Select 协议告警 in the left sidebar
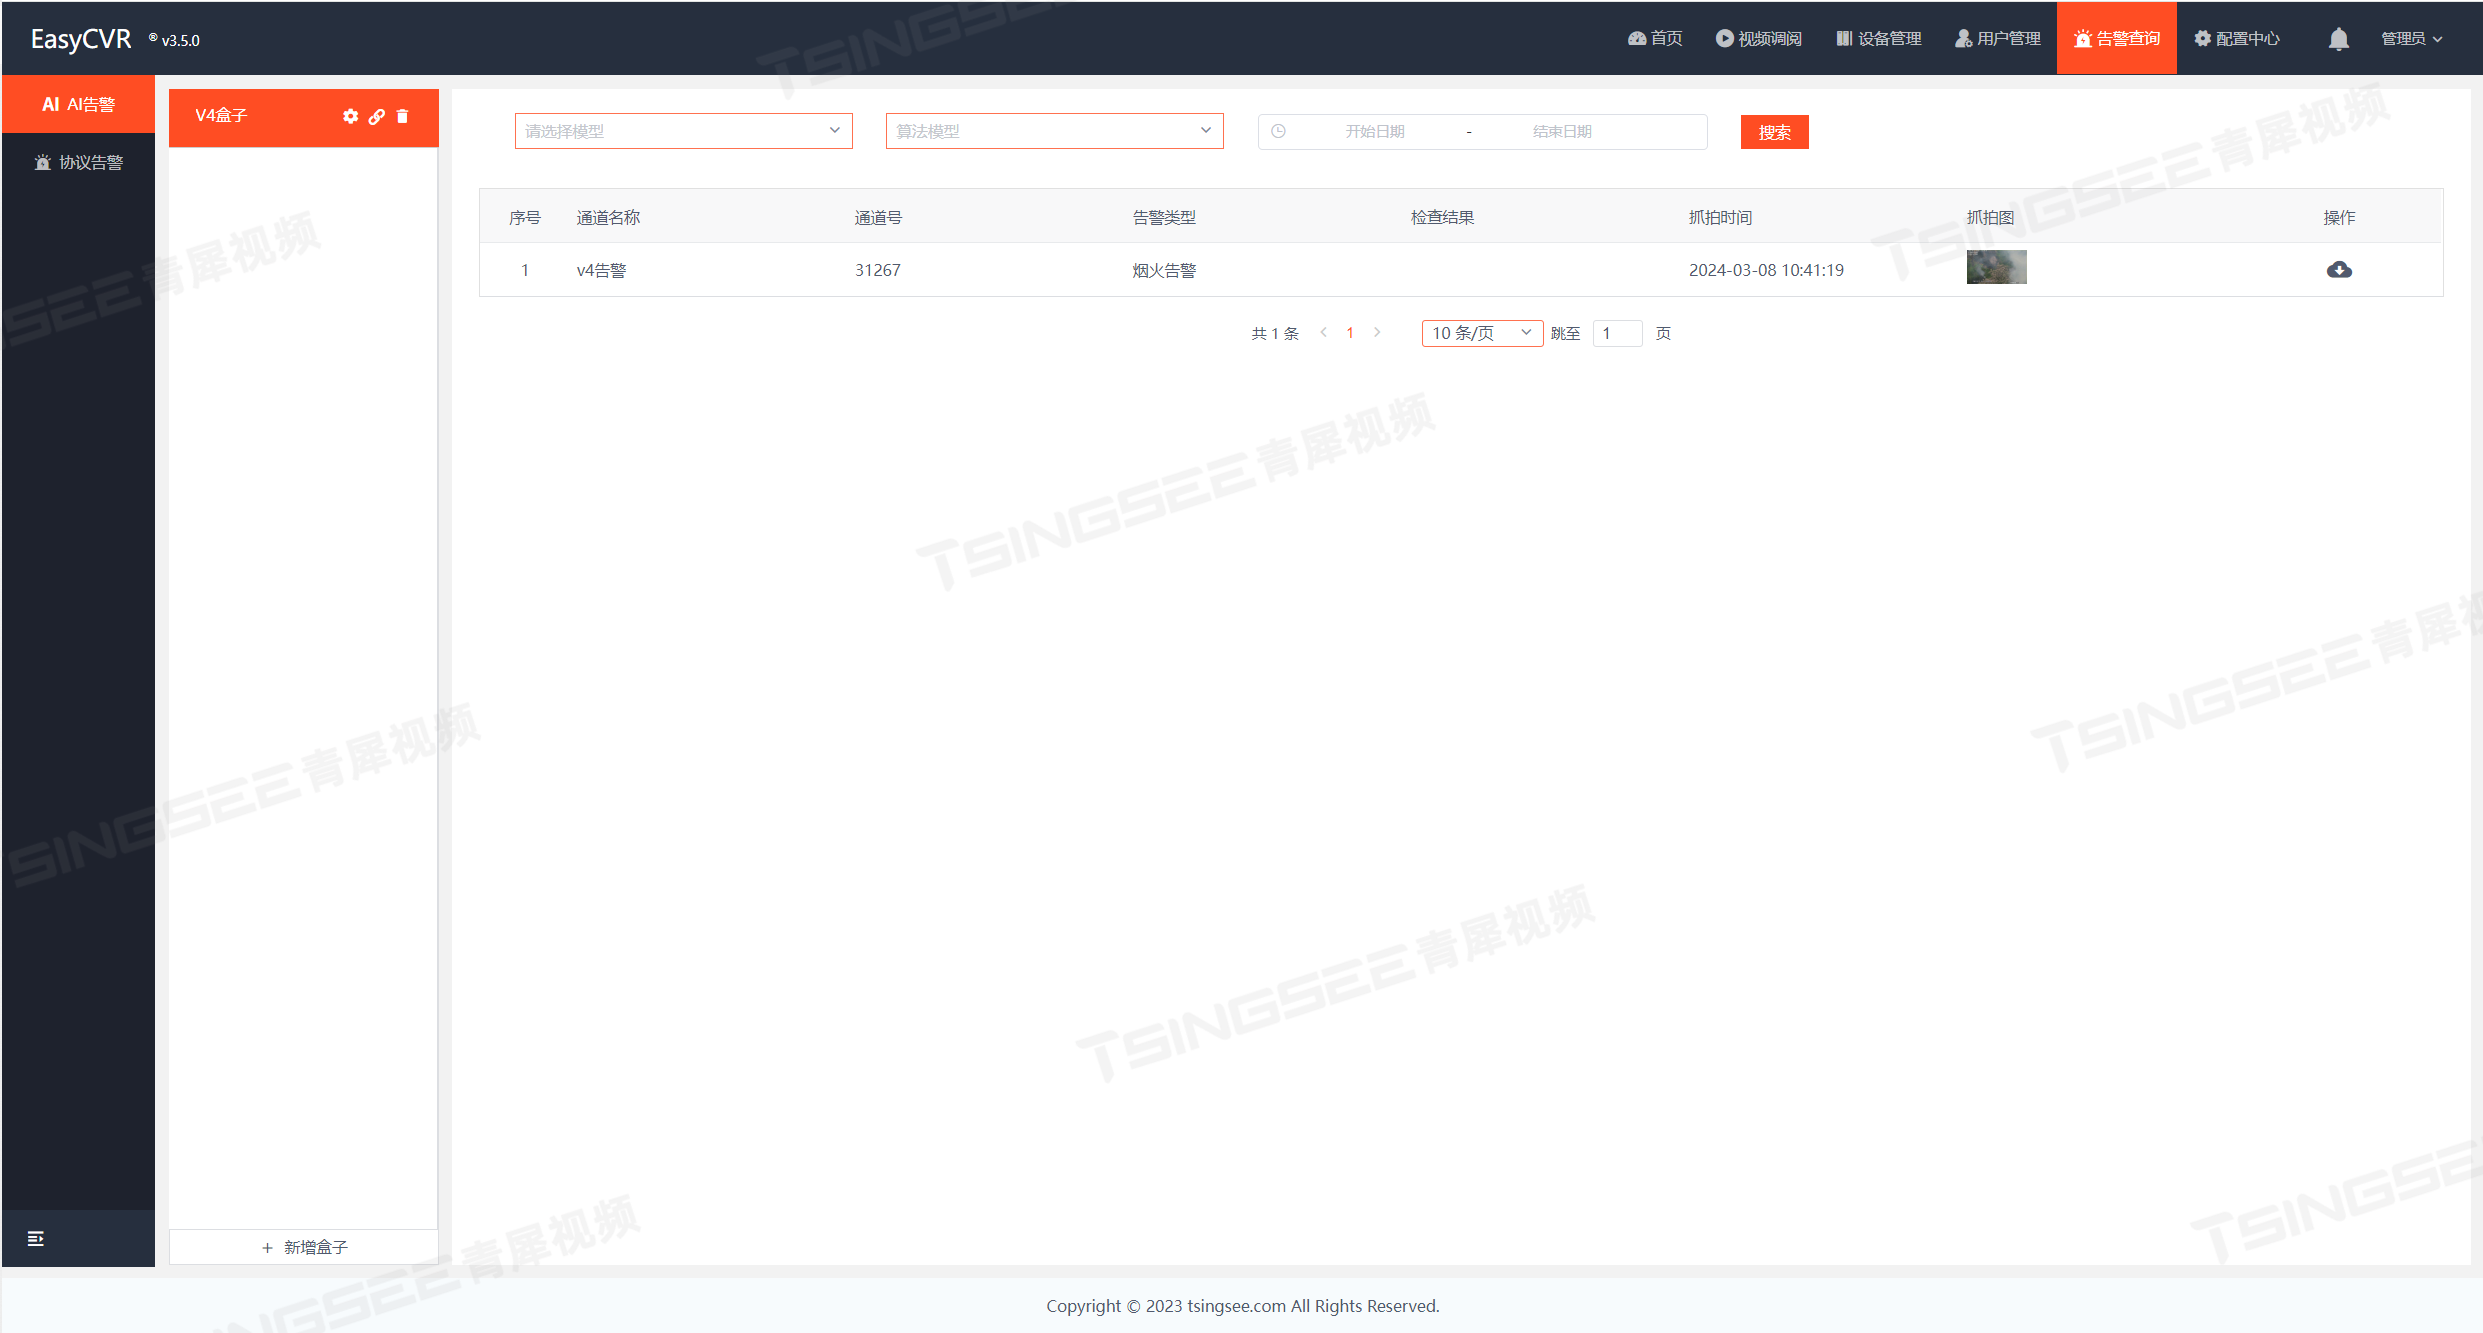2483x1333 pixels. (79, 162)
